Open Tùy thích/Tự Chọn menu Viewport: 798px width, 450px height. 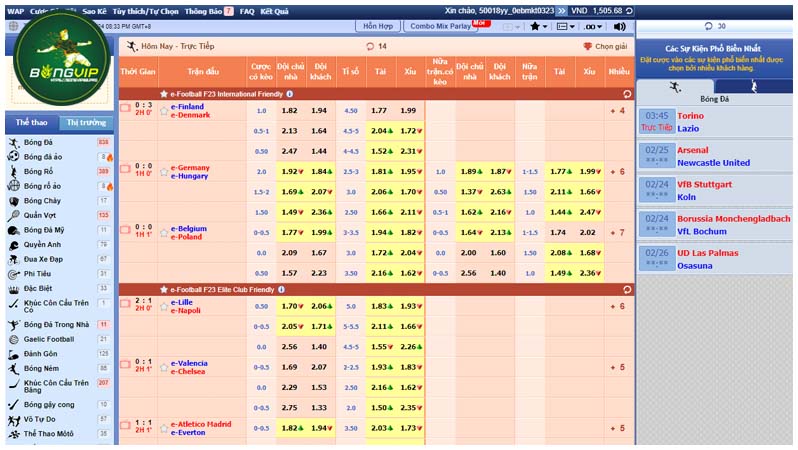click(145, 11)
